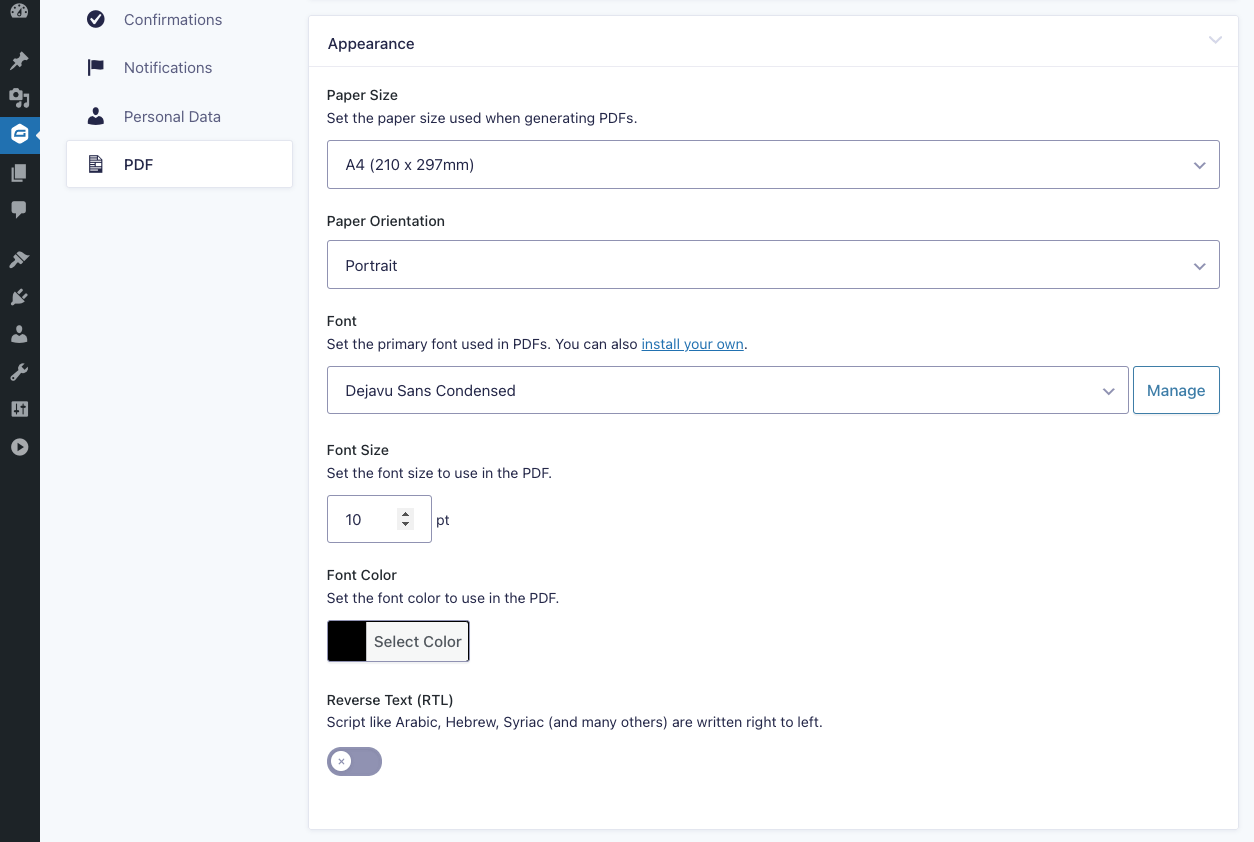Open the Pages icon in sidebar
This screenshot has height=842, width=1254.
[19, 172]
